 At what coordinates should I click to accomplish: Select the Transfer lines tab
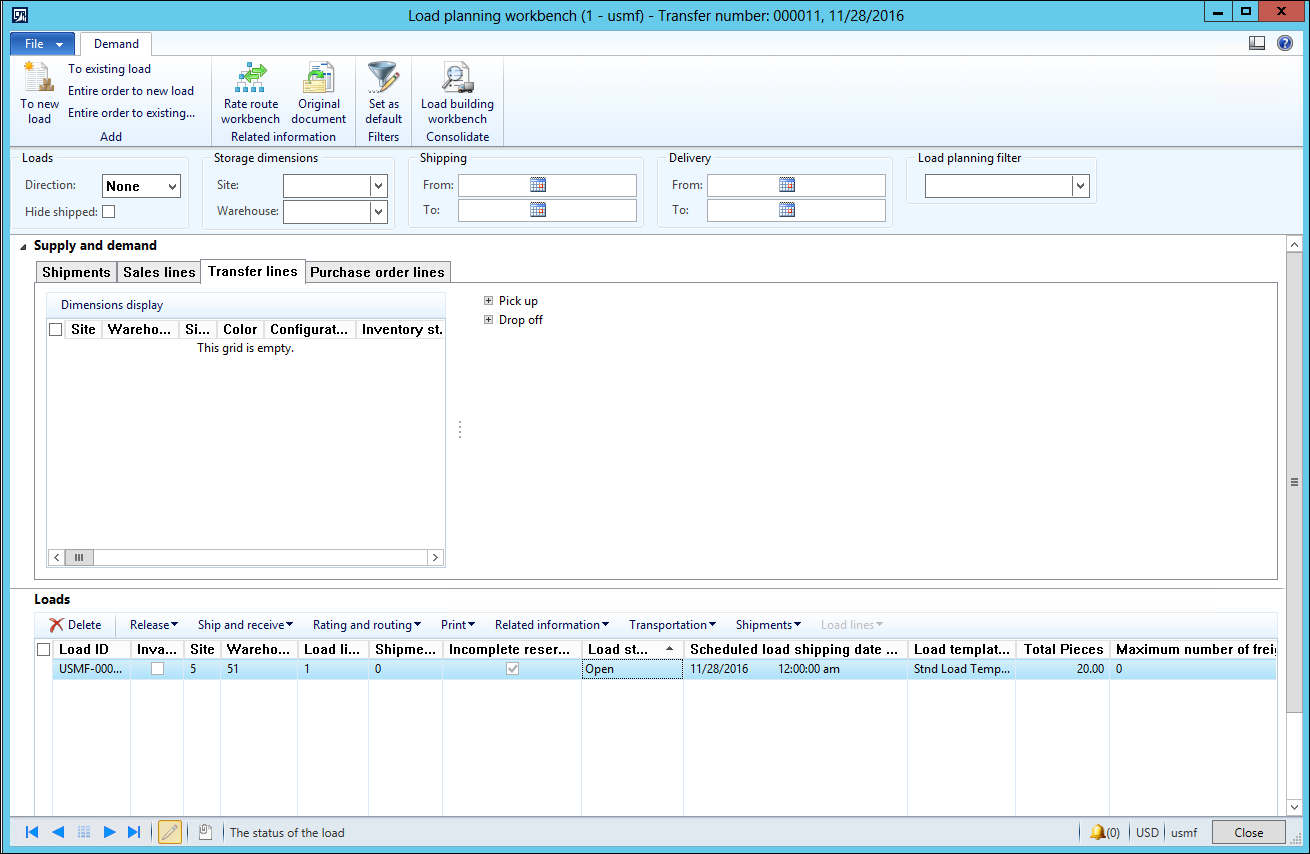coord(253,271)
